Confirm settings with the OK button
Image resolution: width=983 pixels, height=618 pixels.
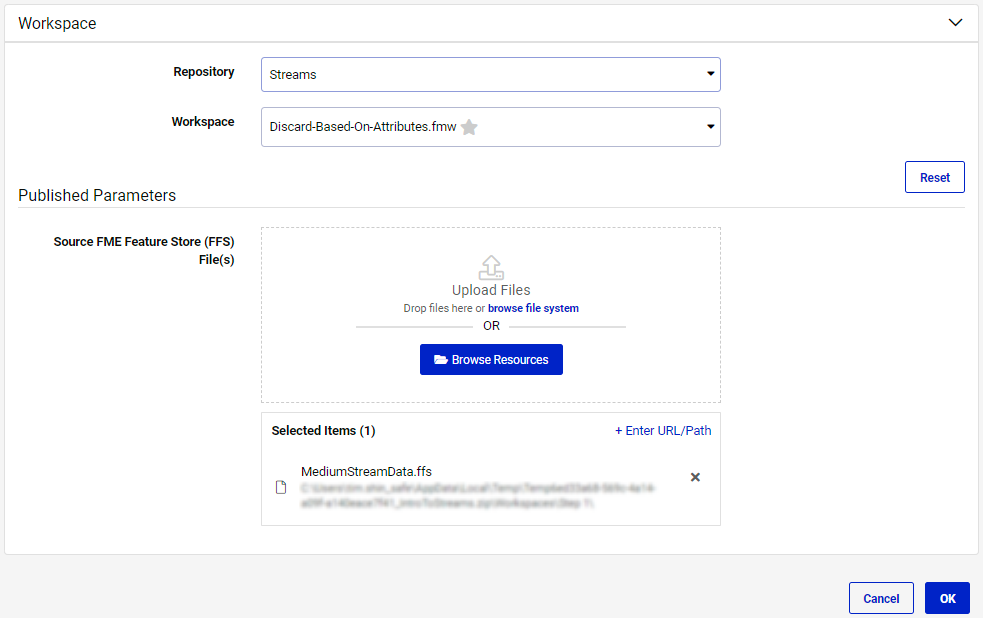[947, 597]
